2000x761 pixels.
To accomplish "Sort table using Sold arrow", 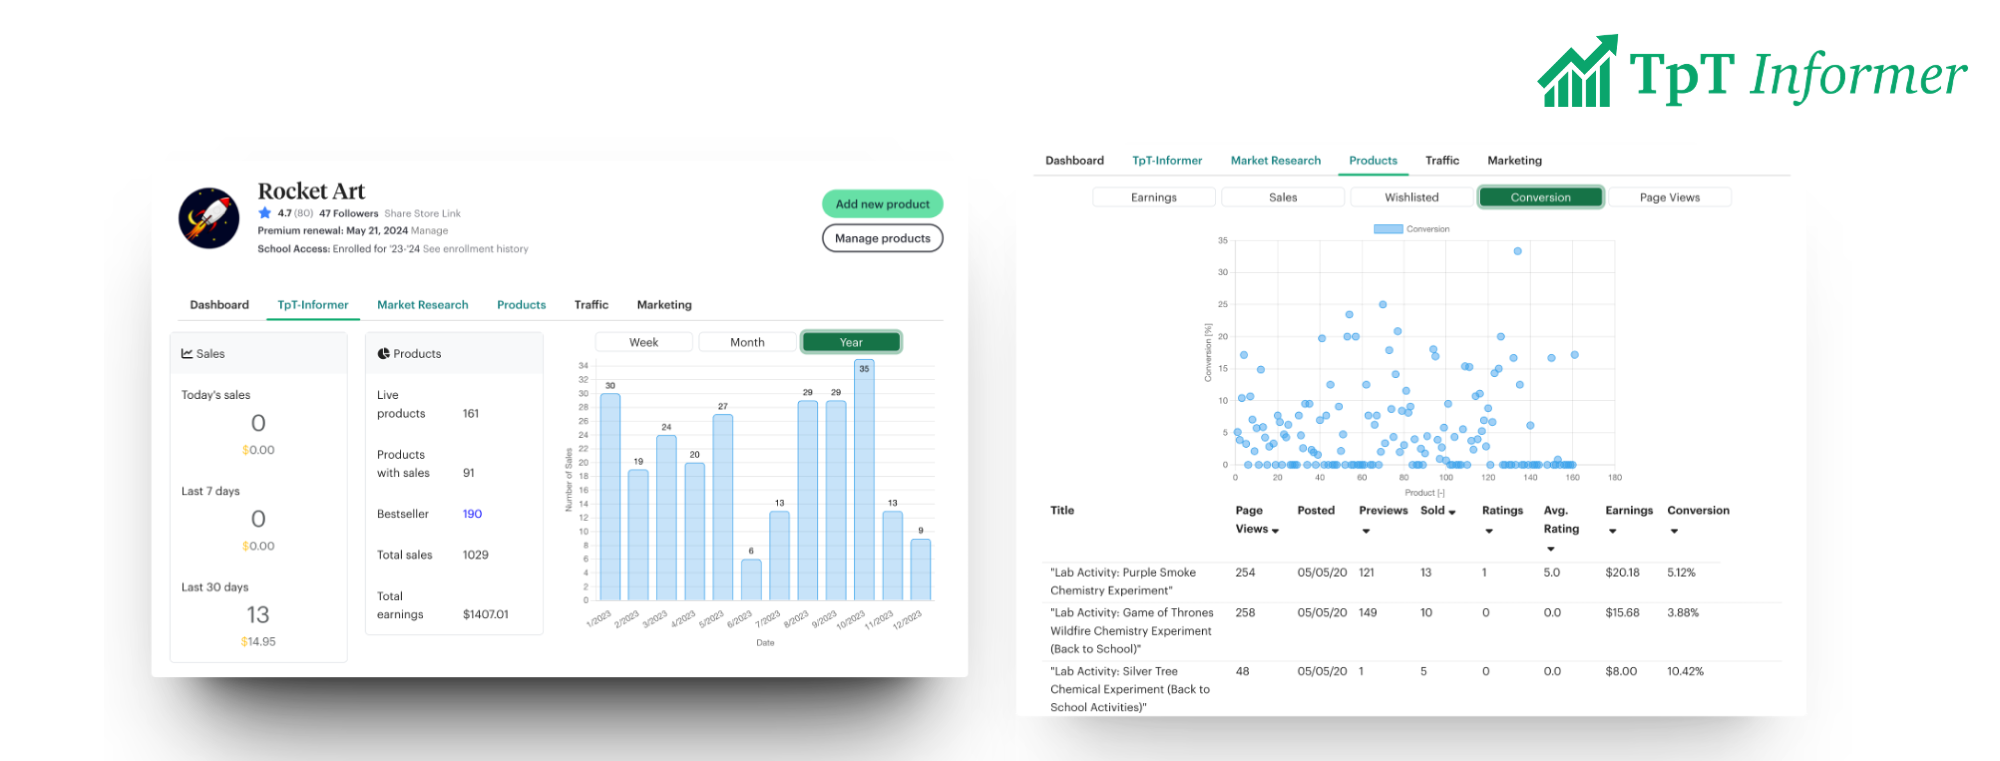I will coord(1452,512).
